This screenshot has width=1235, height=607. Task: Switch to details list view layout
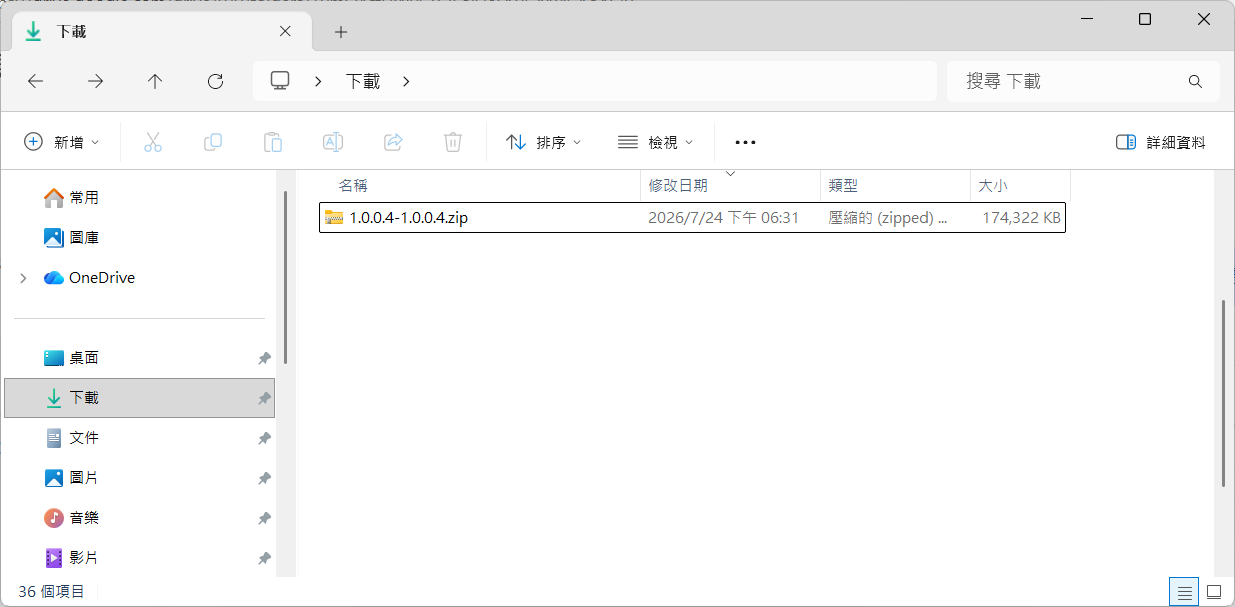(x=1185, y=592)
